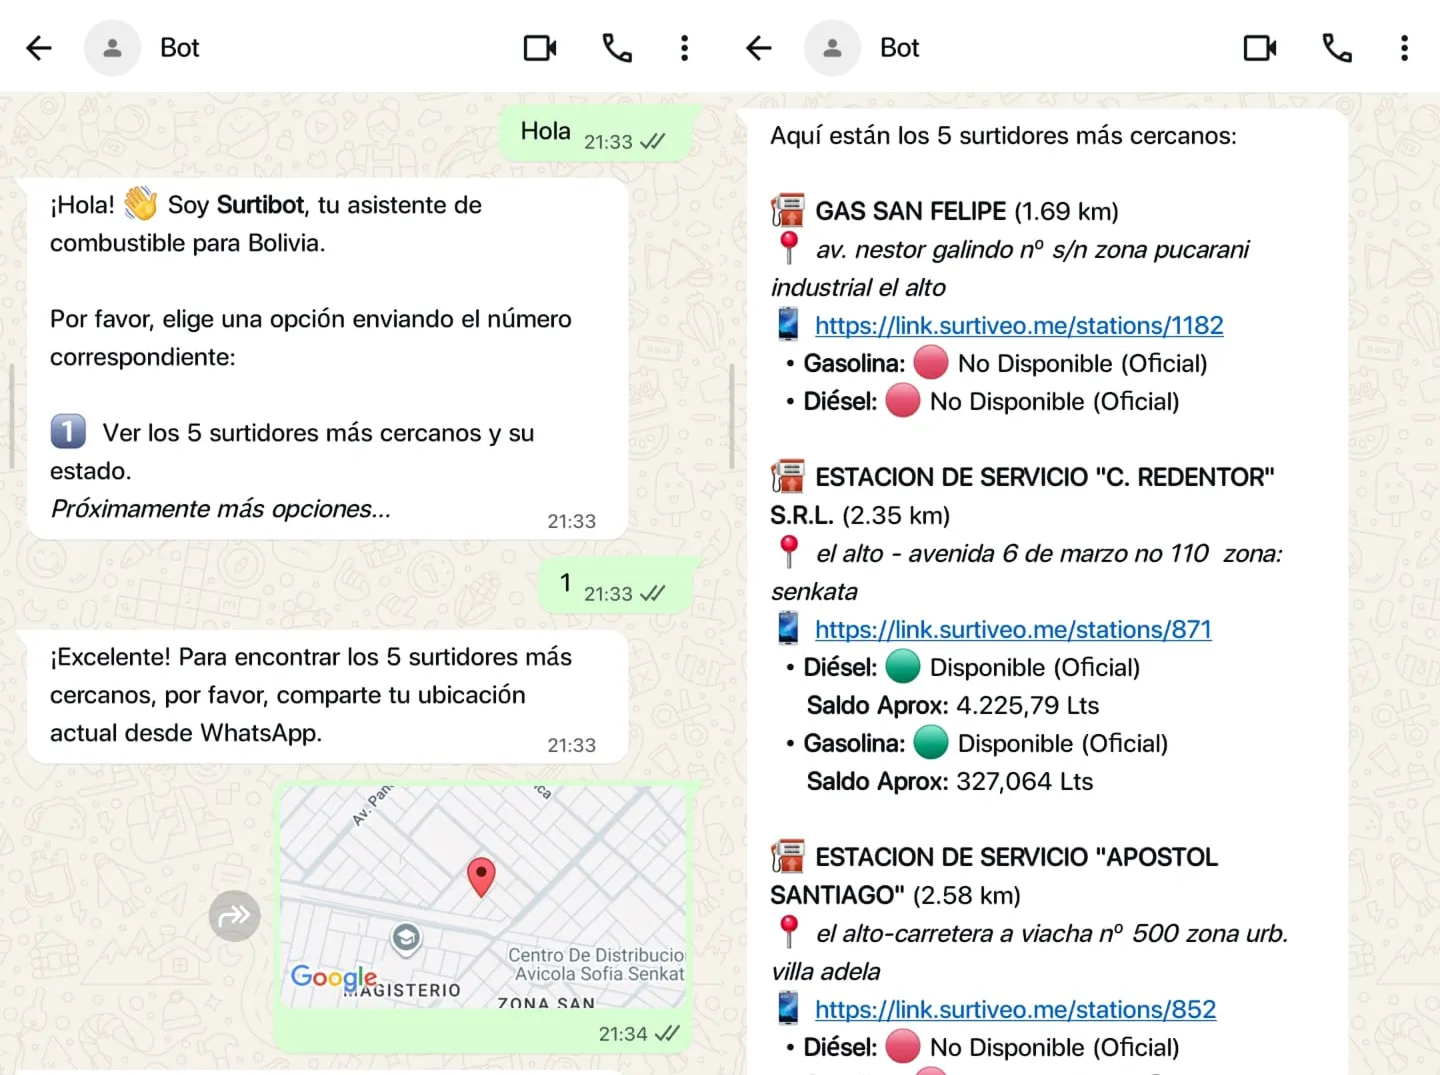
Task: Start a video call in the left chat
Action: (540, 47)
